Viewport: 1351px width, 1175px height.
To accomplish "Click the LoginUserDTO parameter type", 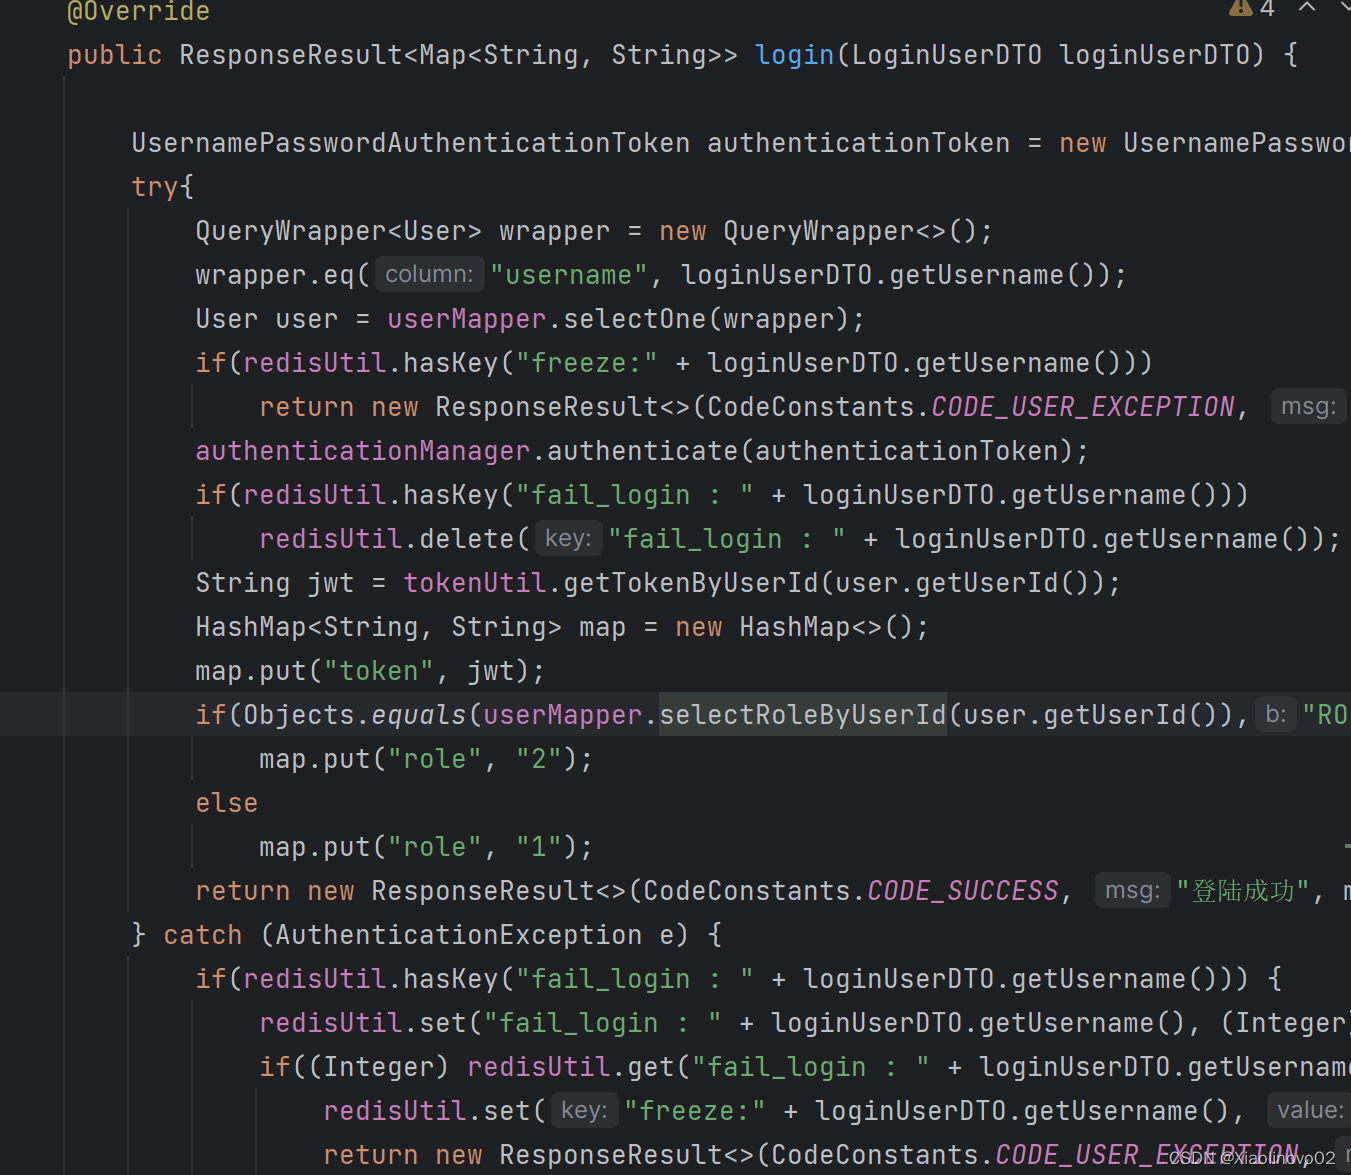I will (x=947, y=55).
